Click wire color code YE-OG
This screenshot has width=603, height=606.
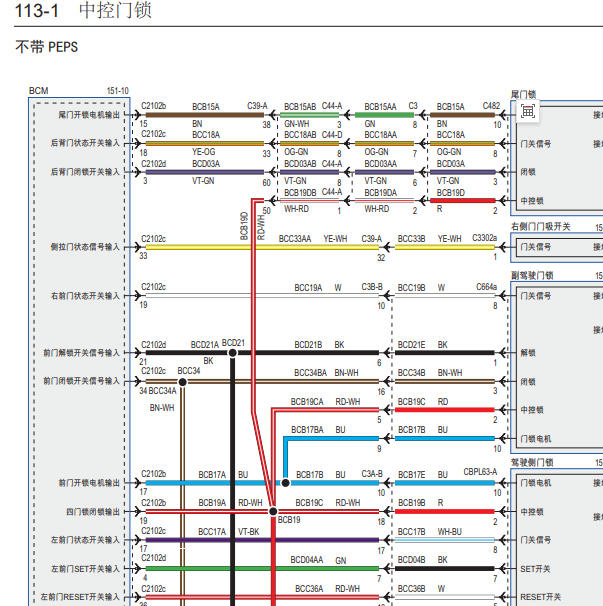(x=204, y=152)
